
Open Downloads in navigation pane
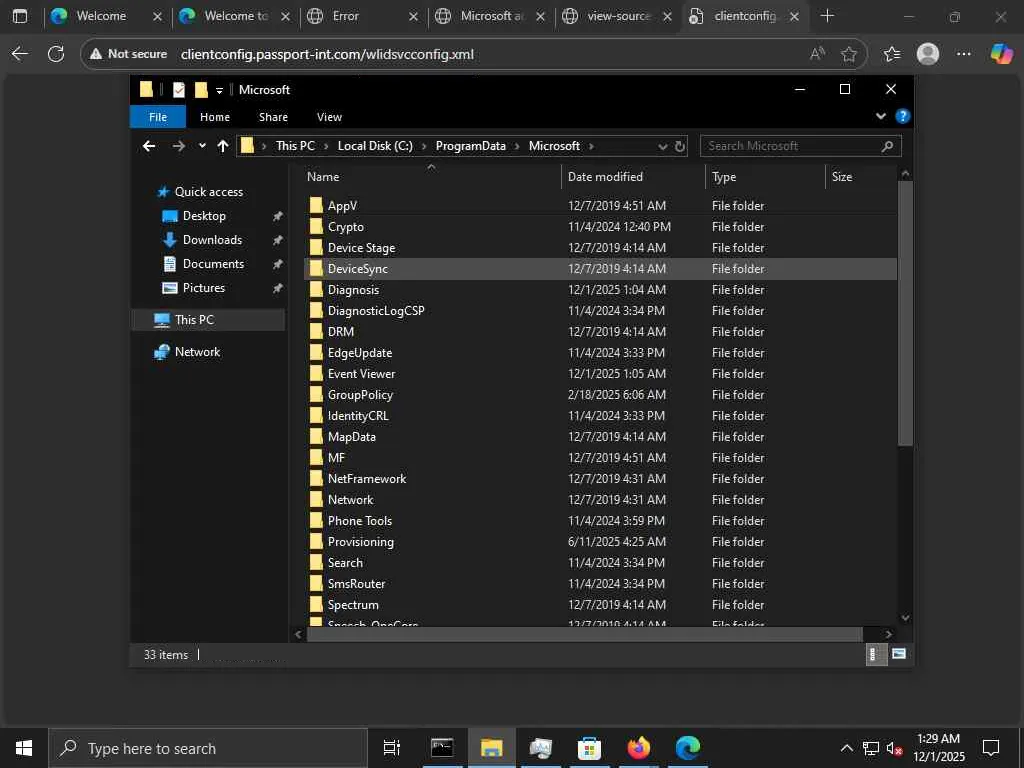point(212,240)
